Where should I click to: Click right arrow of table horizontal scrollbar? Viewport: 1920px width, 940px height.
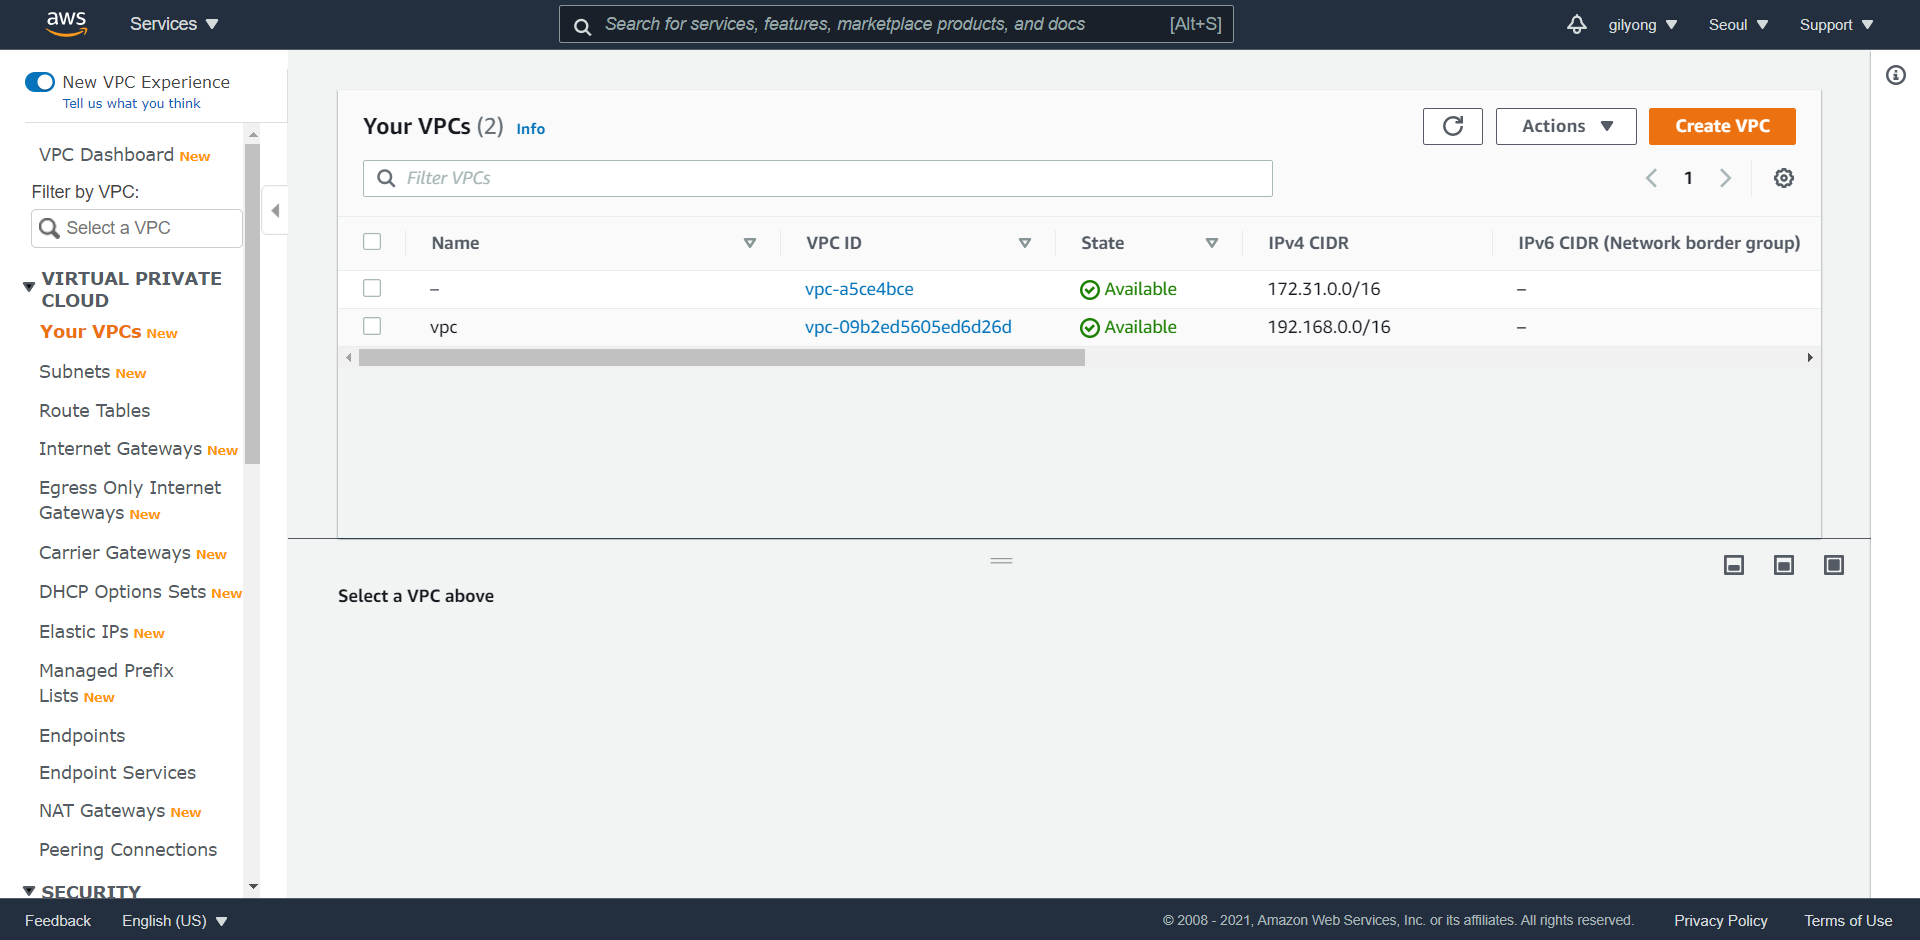[1810, 358]
